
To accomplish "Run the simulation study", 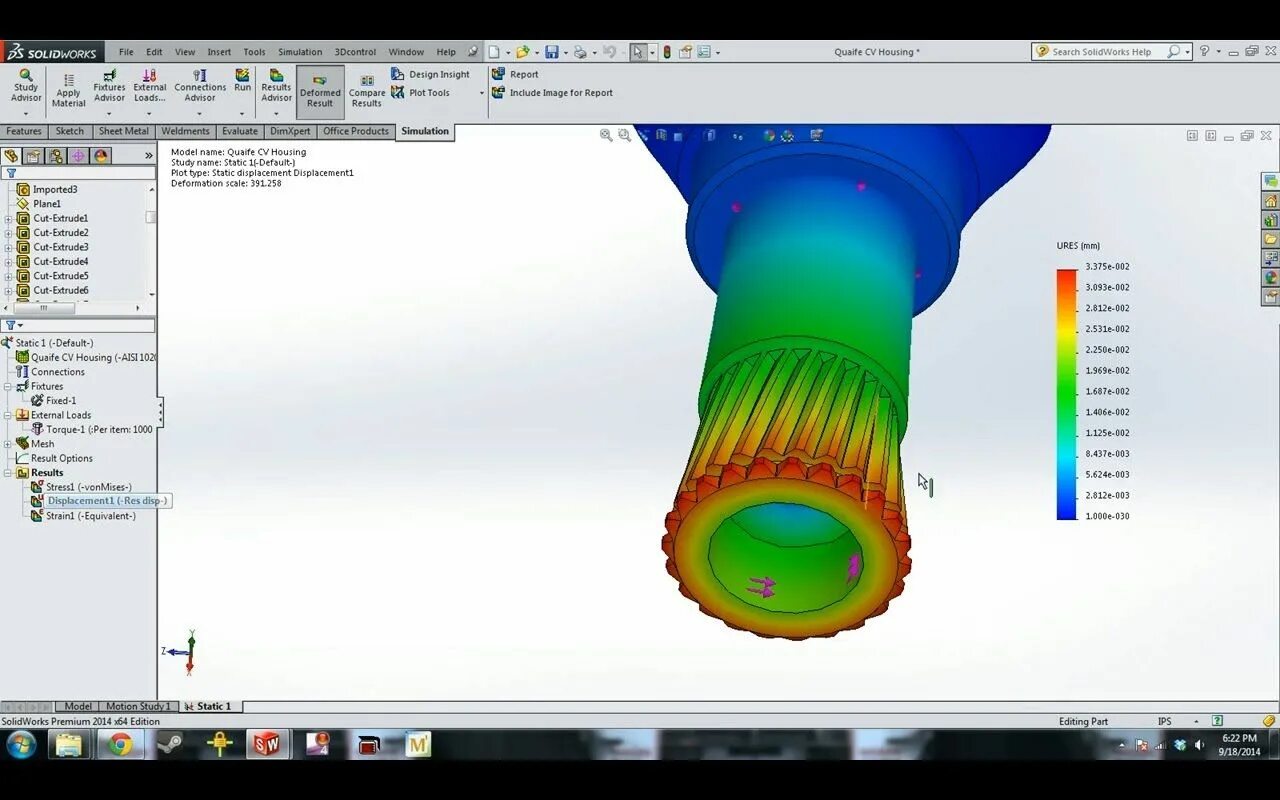I will (x=243, y=81).
